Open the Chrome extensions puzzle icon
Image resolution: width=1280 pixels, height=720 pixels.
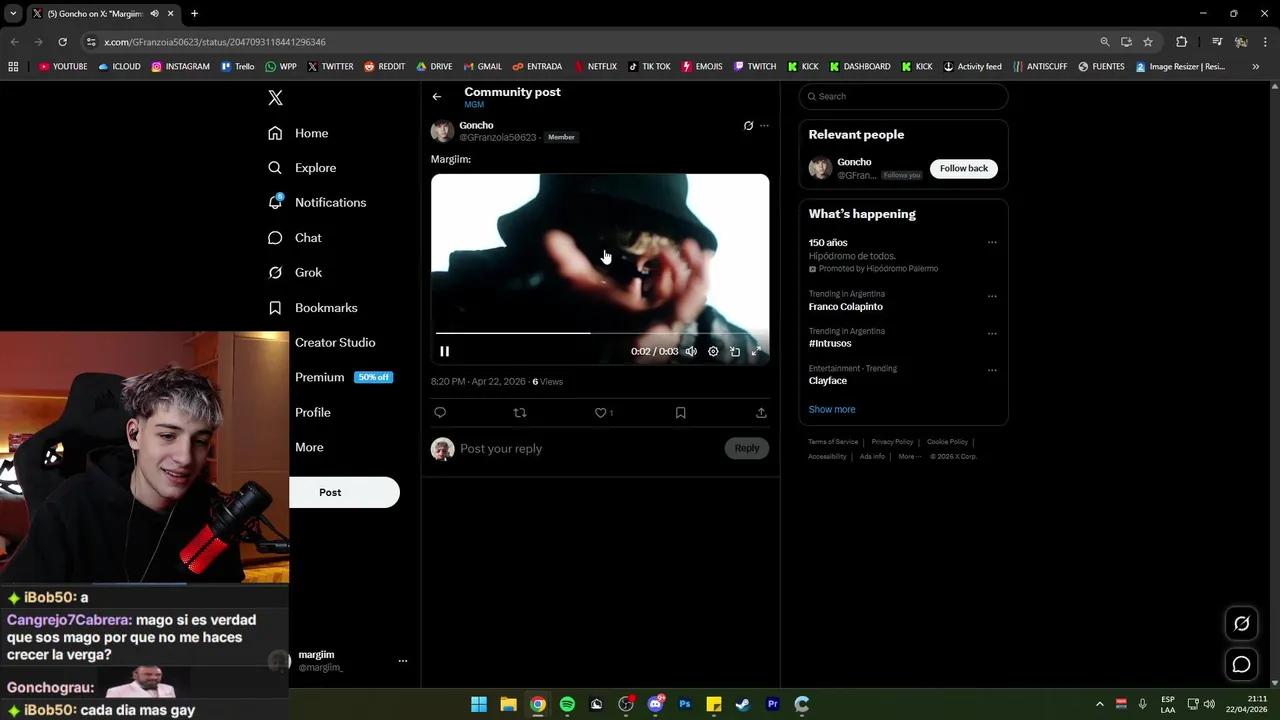(x=1181, y=42)
